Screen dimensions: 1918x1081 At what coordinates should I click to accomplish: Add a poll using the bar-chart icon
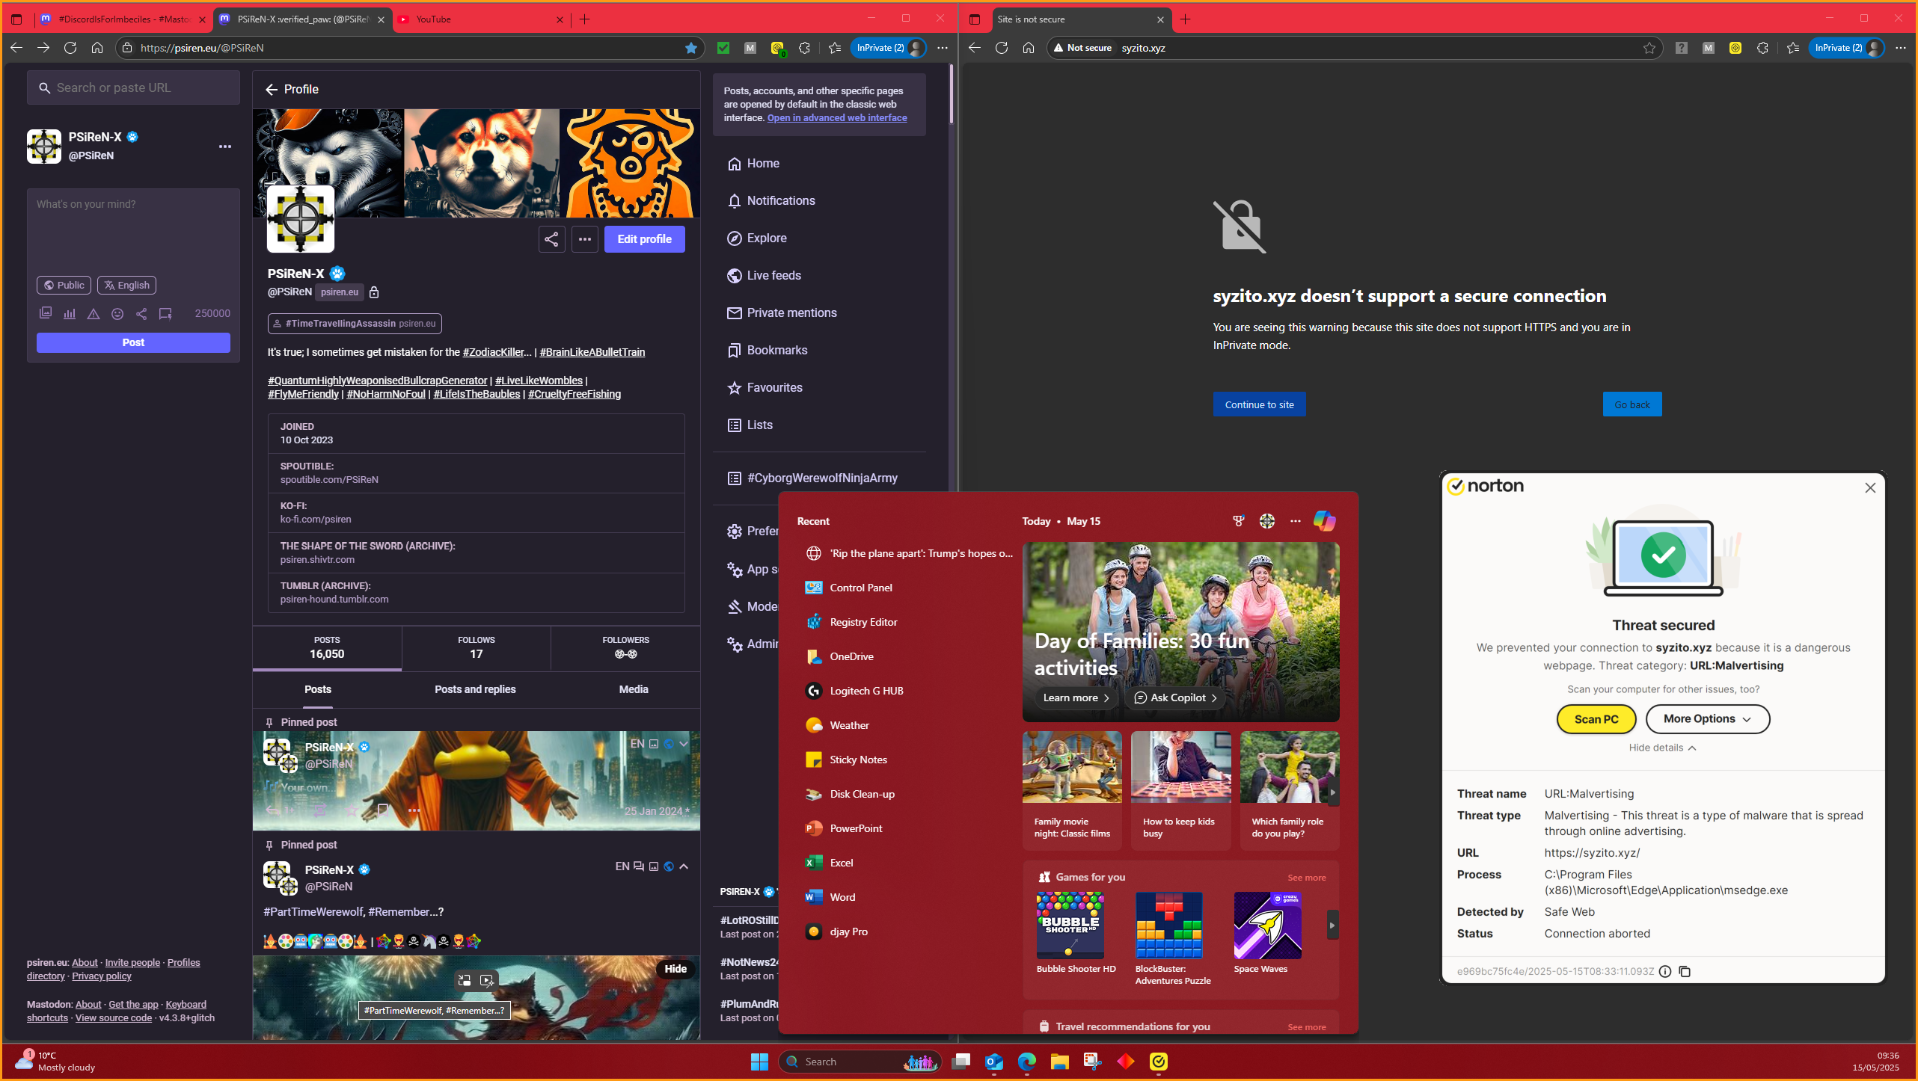(x=69, y=313)
